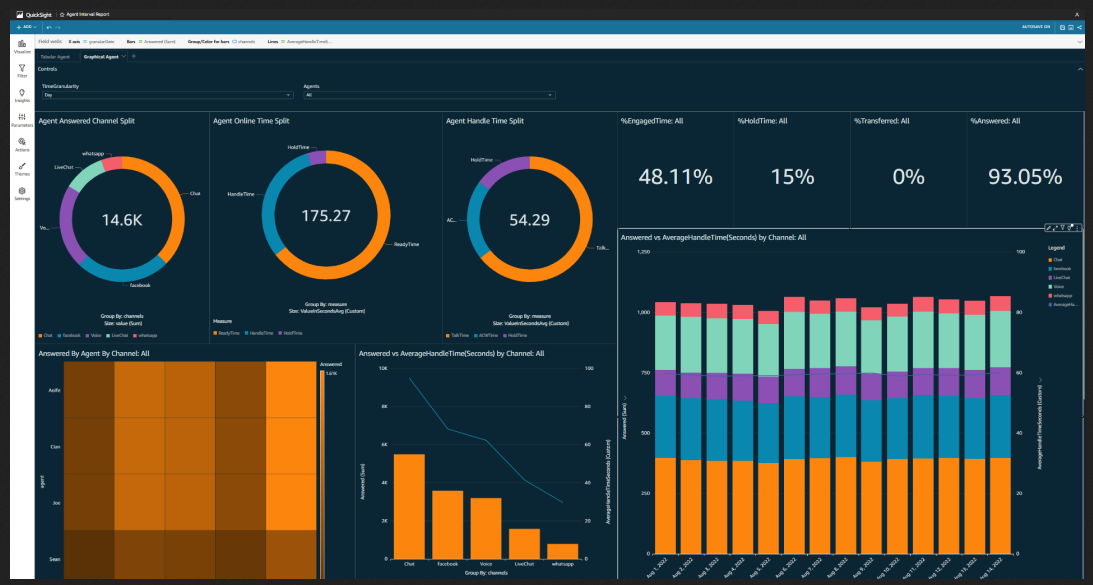
Task: Click the 54.29 donut center value
Action: (x=529, y=220)
